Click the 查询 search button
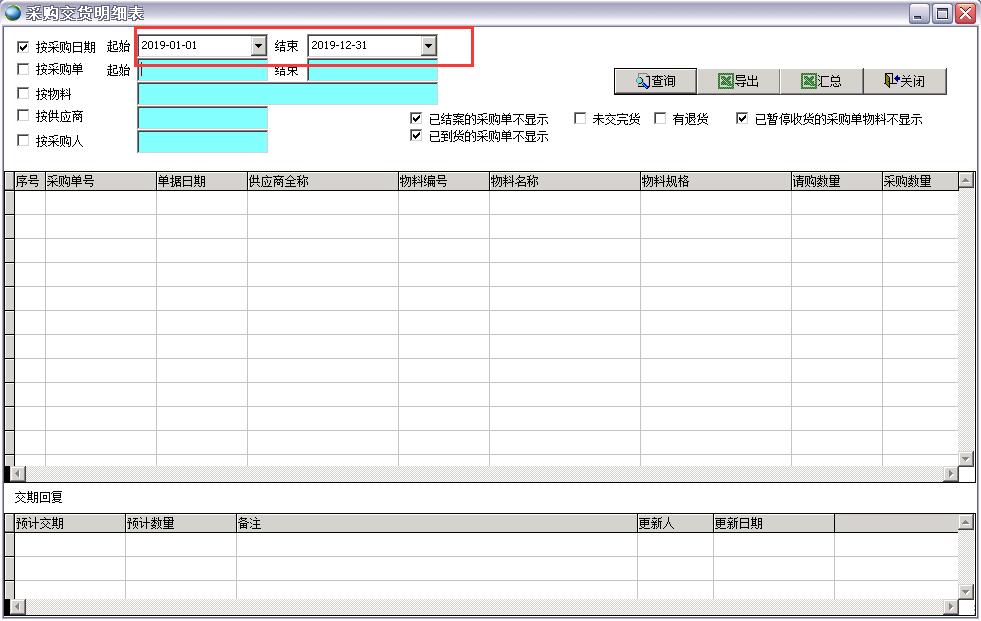Screen dimensions: 981x621 point(655,81)
